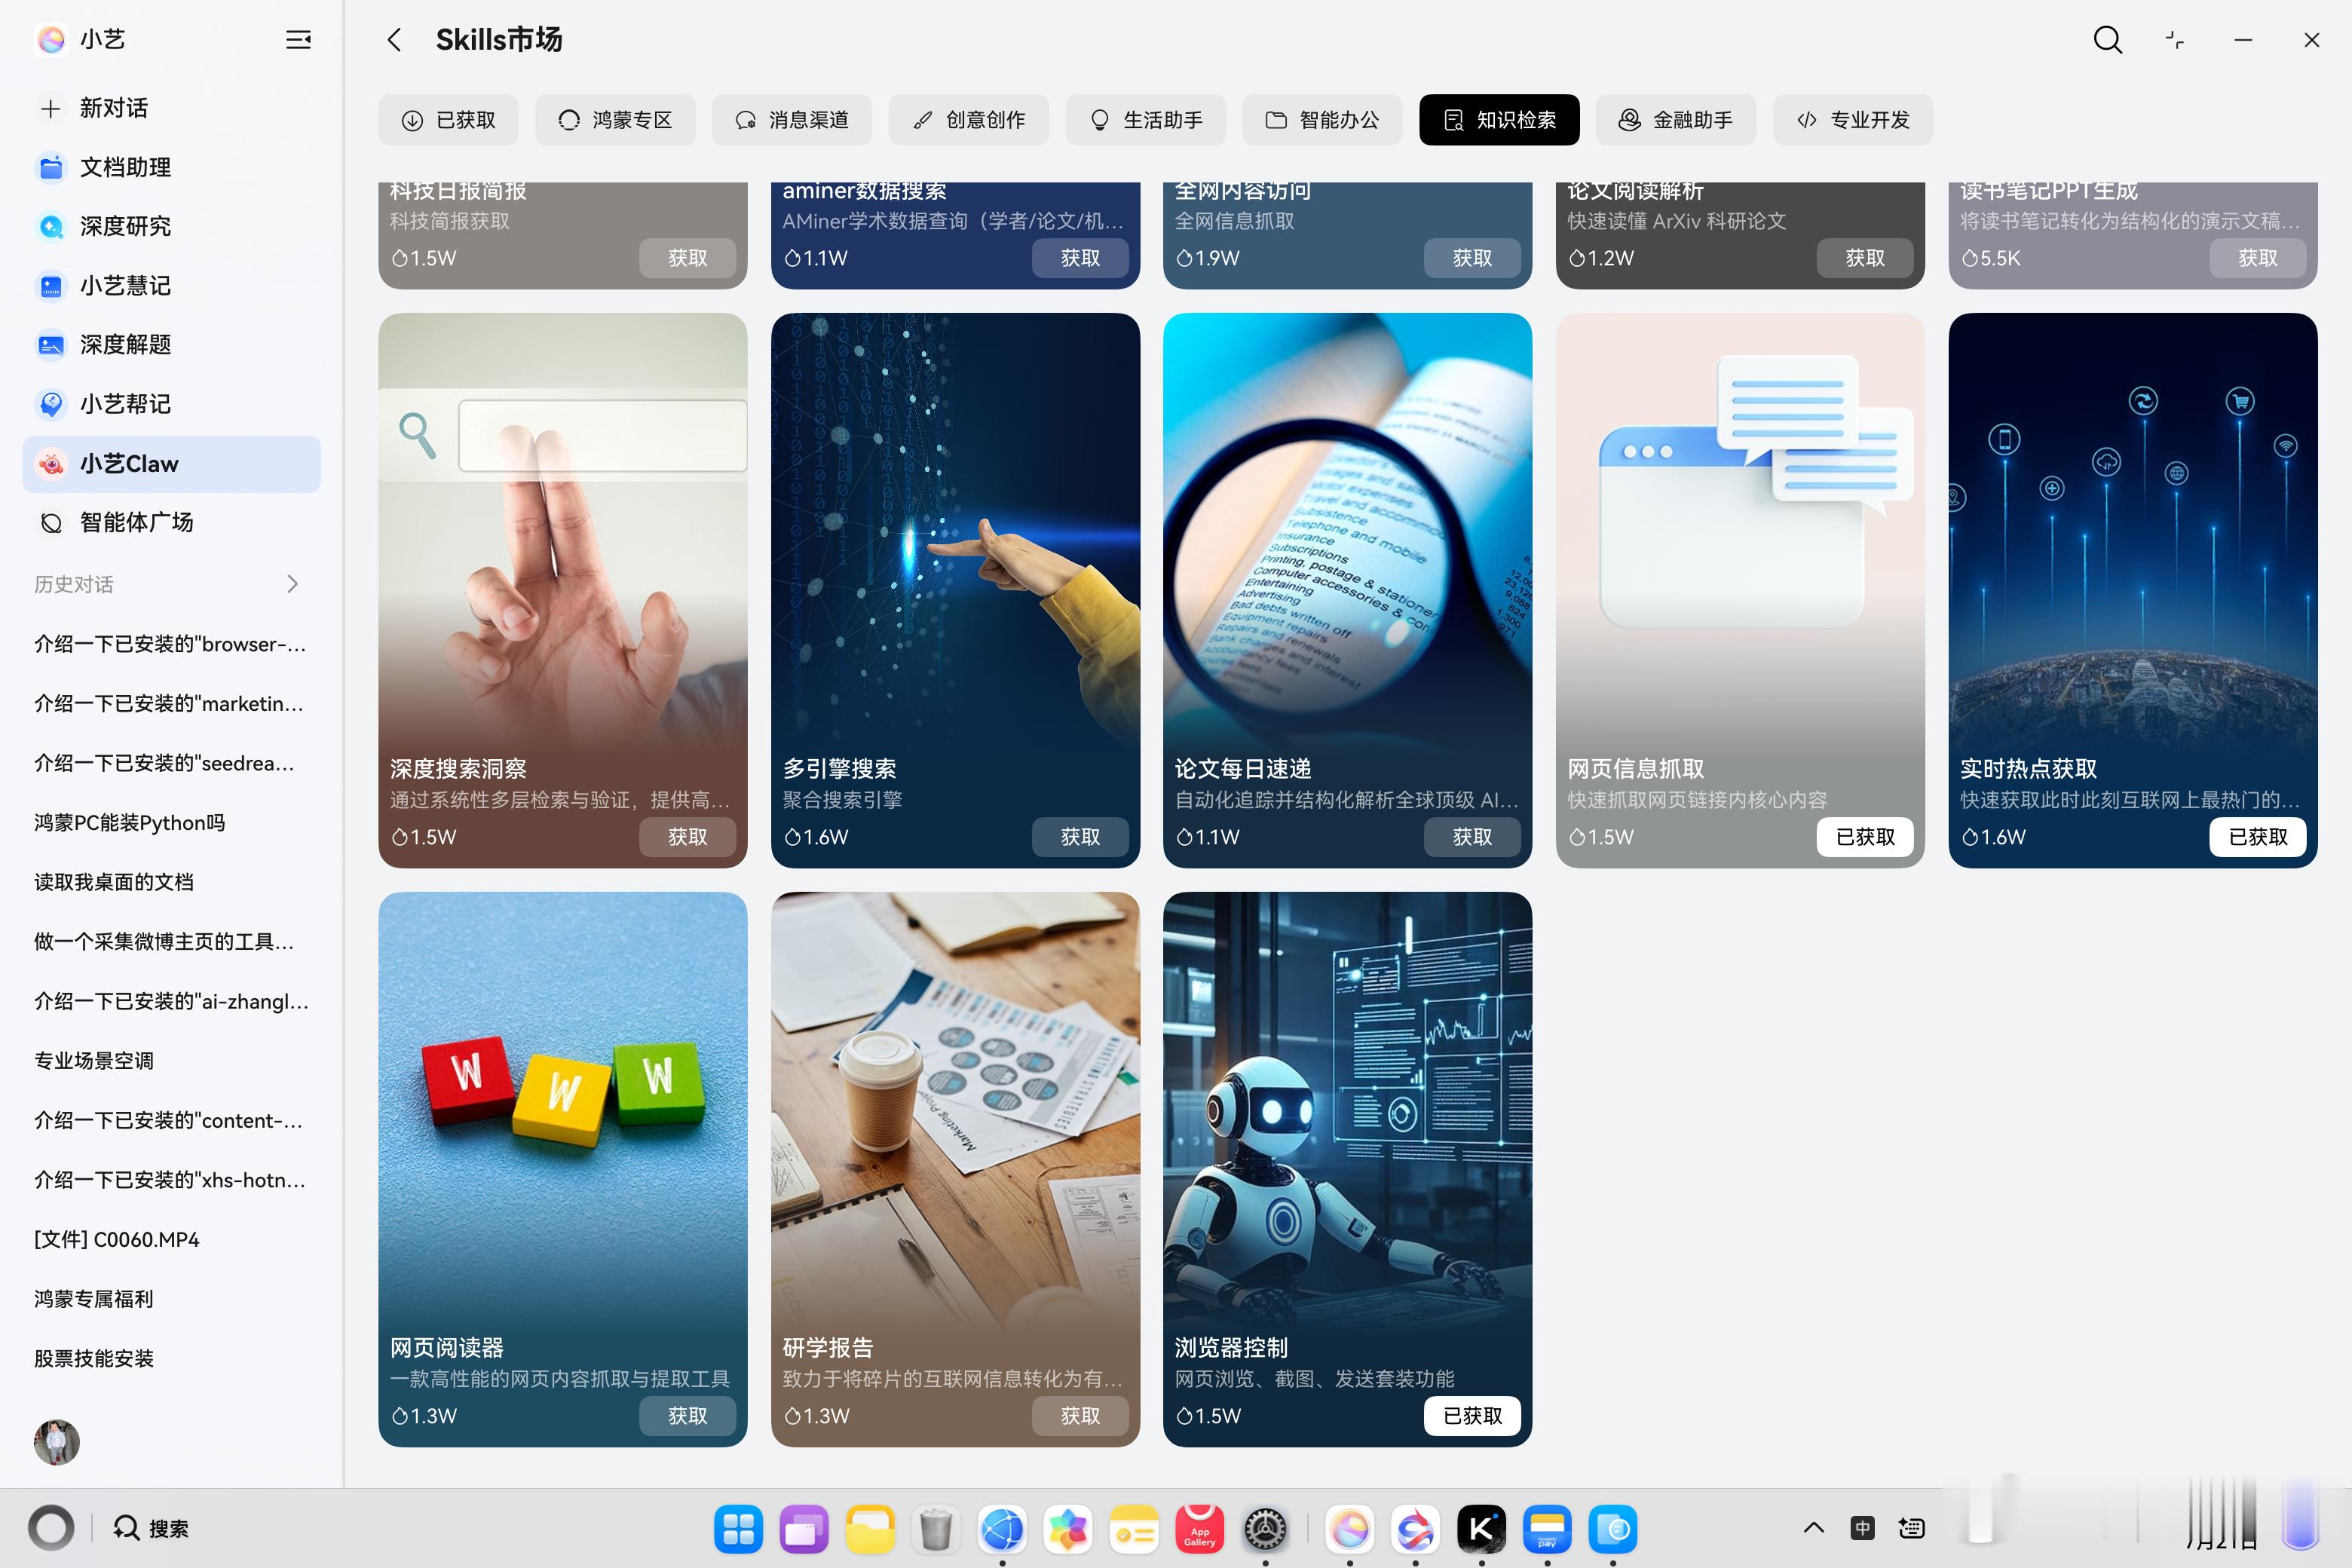The image size is (2352, 1568).
Task: Open the yellow file manager folder in dock
Action: pos(870,1528)
